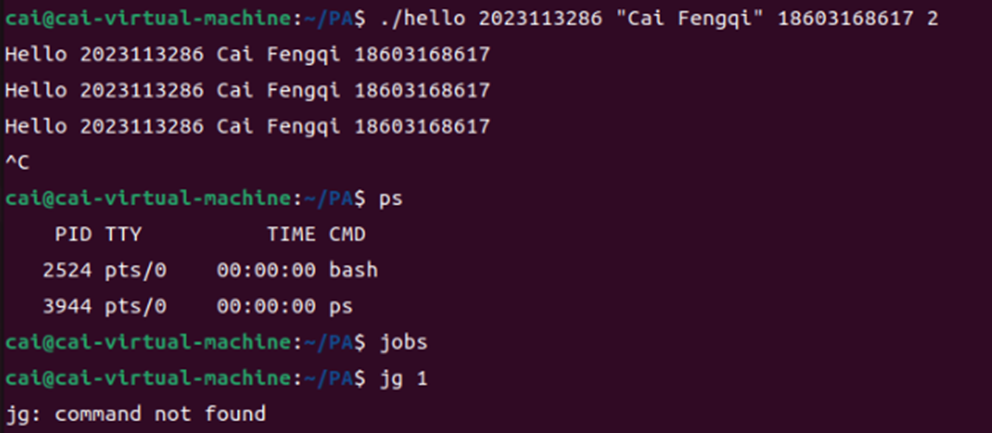Click the CMD column header
Viewport: 992px width, 433px height.
[347, 235]
